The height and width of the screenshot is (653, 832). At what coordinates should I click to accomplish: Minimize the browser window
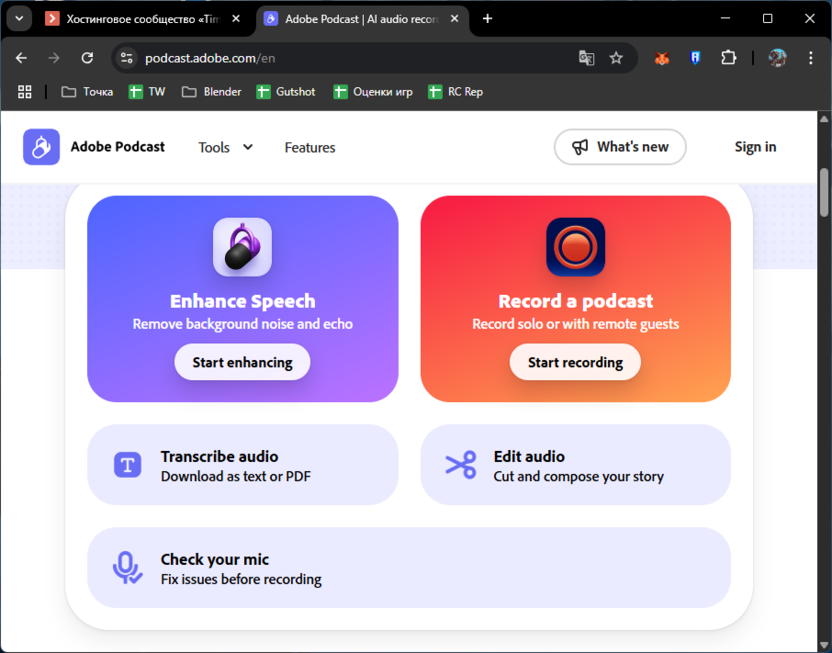725,19
